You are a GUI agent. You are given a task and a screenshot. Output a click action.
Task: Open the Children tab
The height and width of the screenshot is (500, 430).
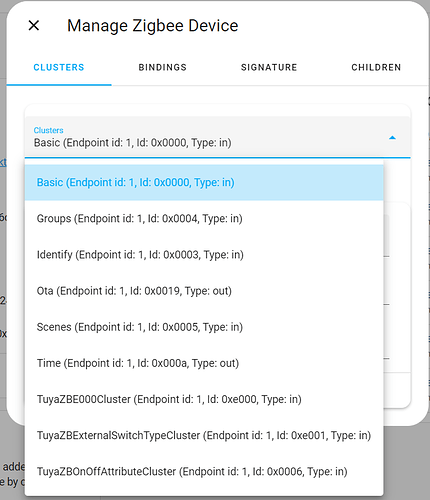pyautogui.click(x=376, y=67)
